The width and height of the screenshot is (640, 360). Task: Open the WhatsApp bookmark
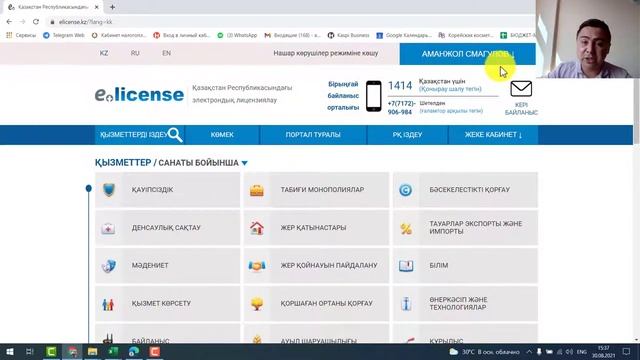(x=237, y=36)
